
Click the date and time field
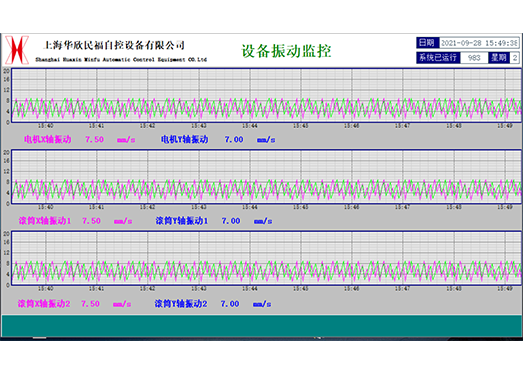pos(479,43)
